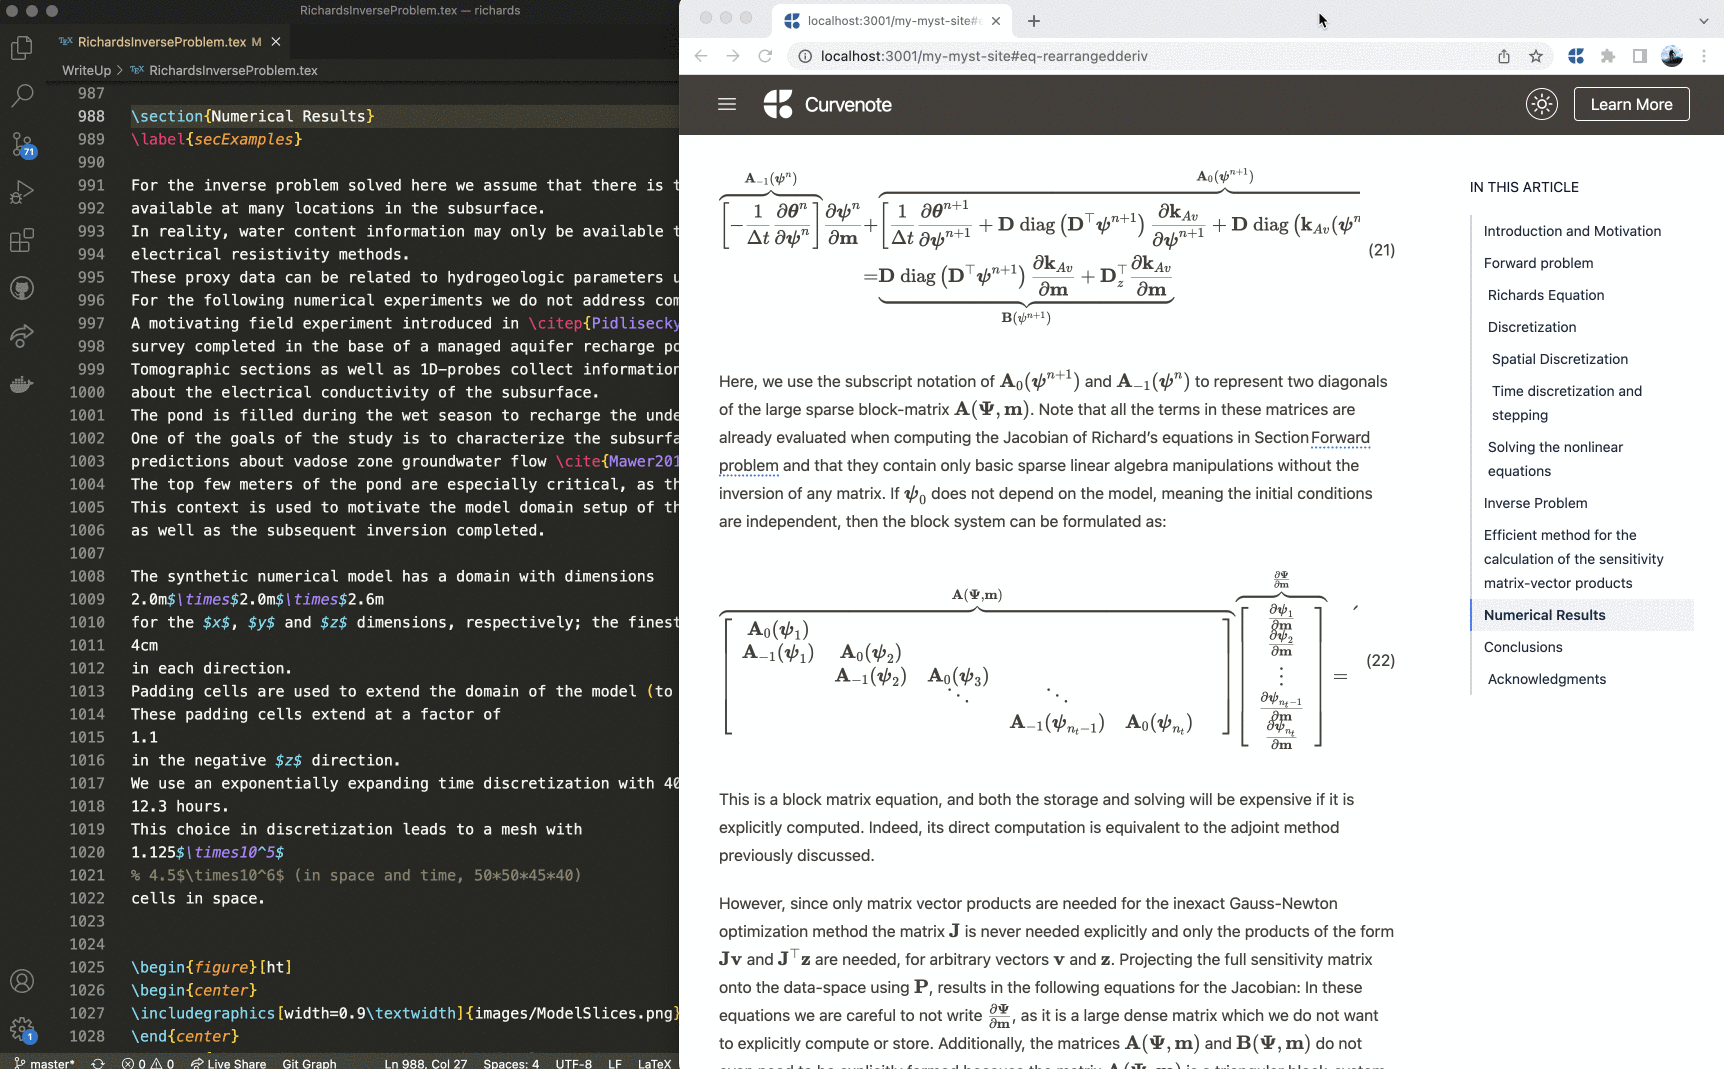Viewport: 1724px width, 1069px height.
Task: Click the master branch indicator
Action: pyautogui.click(x=45, y=1063)
